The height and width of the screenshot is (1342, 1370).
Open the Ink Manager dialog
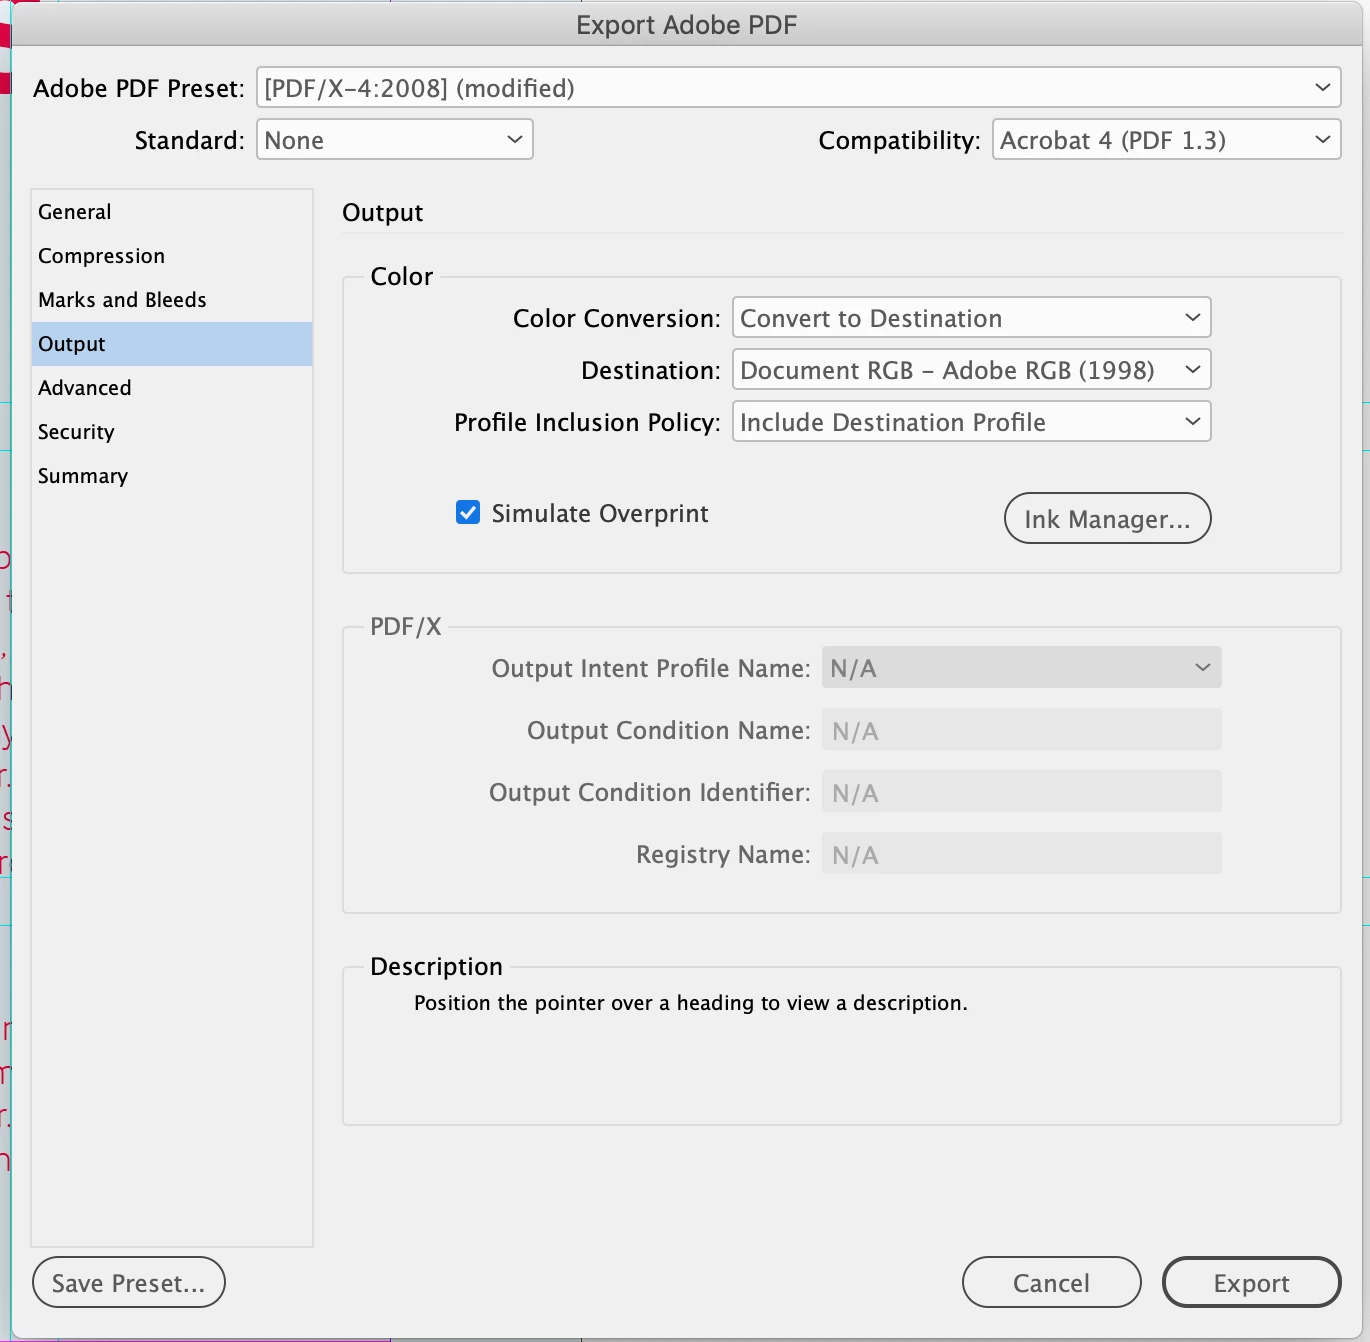coord(1107,518)
